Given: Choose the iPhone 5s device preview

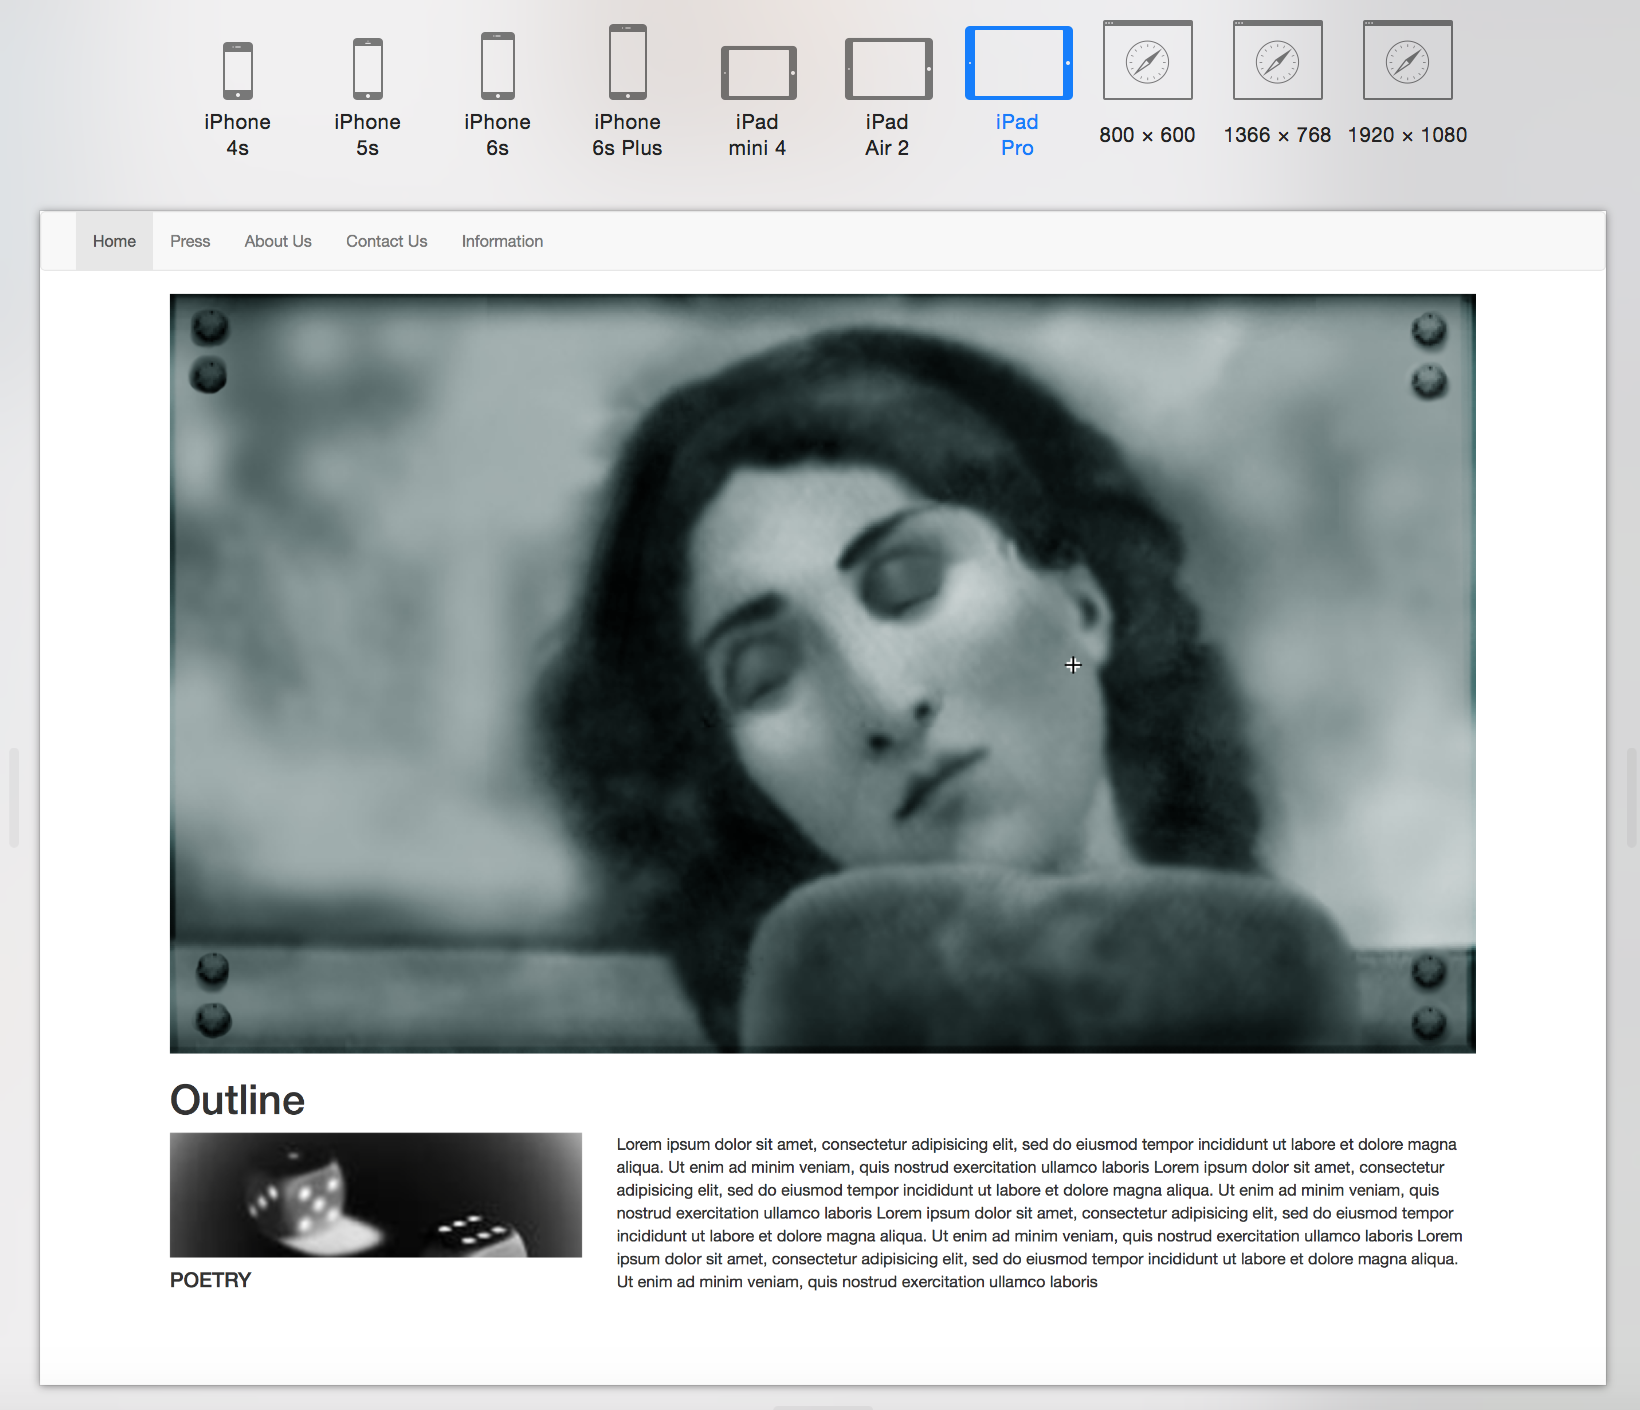Looking at the screenshot, I should 367,69.
